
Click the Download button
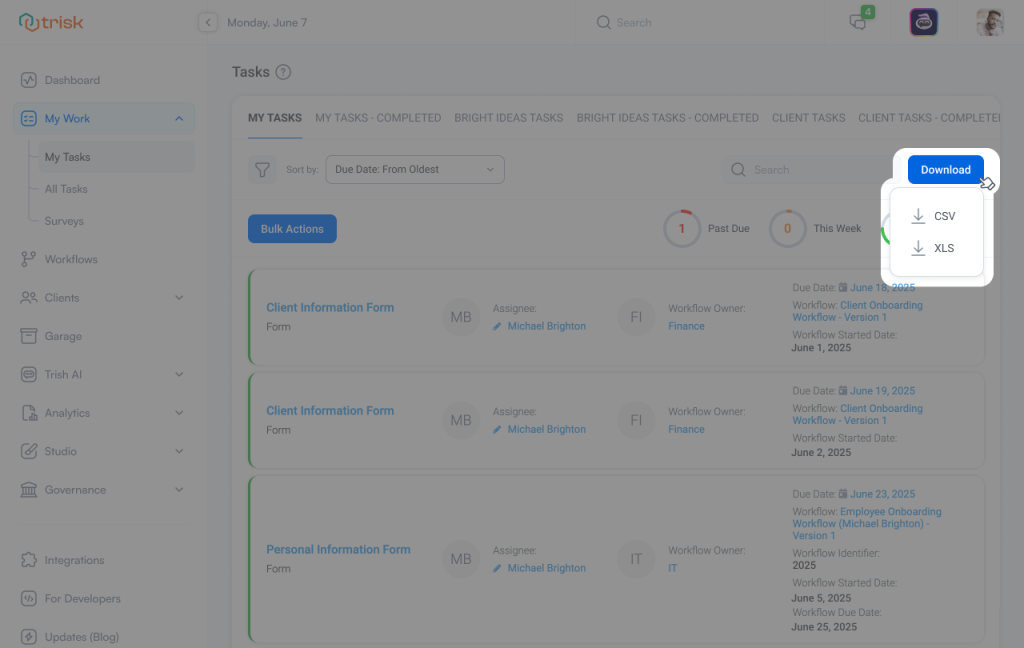click(x=946, y=170)
